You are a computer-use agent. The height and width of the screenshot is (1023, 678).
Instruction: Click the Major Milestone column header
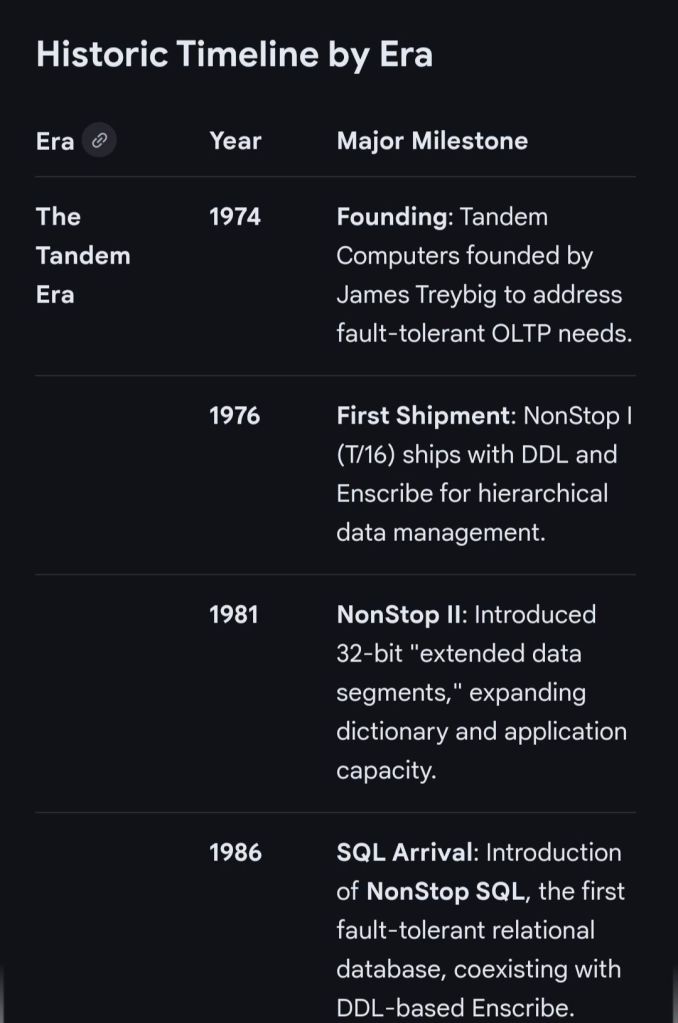coord(432,141)
